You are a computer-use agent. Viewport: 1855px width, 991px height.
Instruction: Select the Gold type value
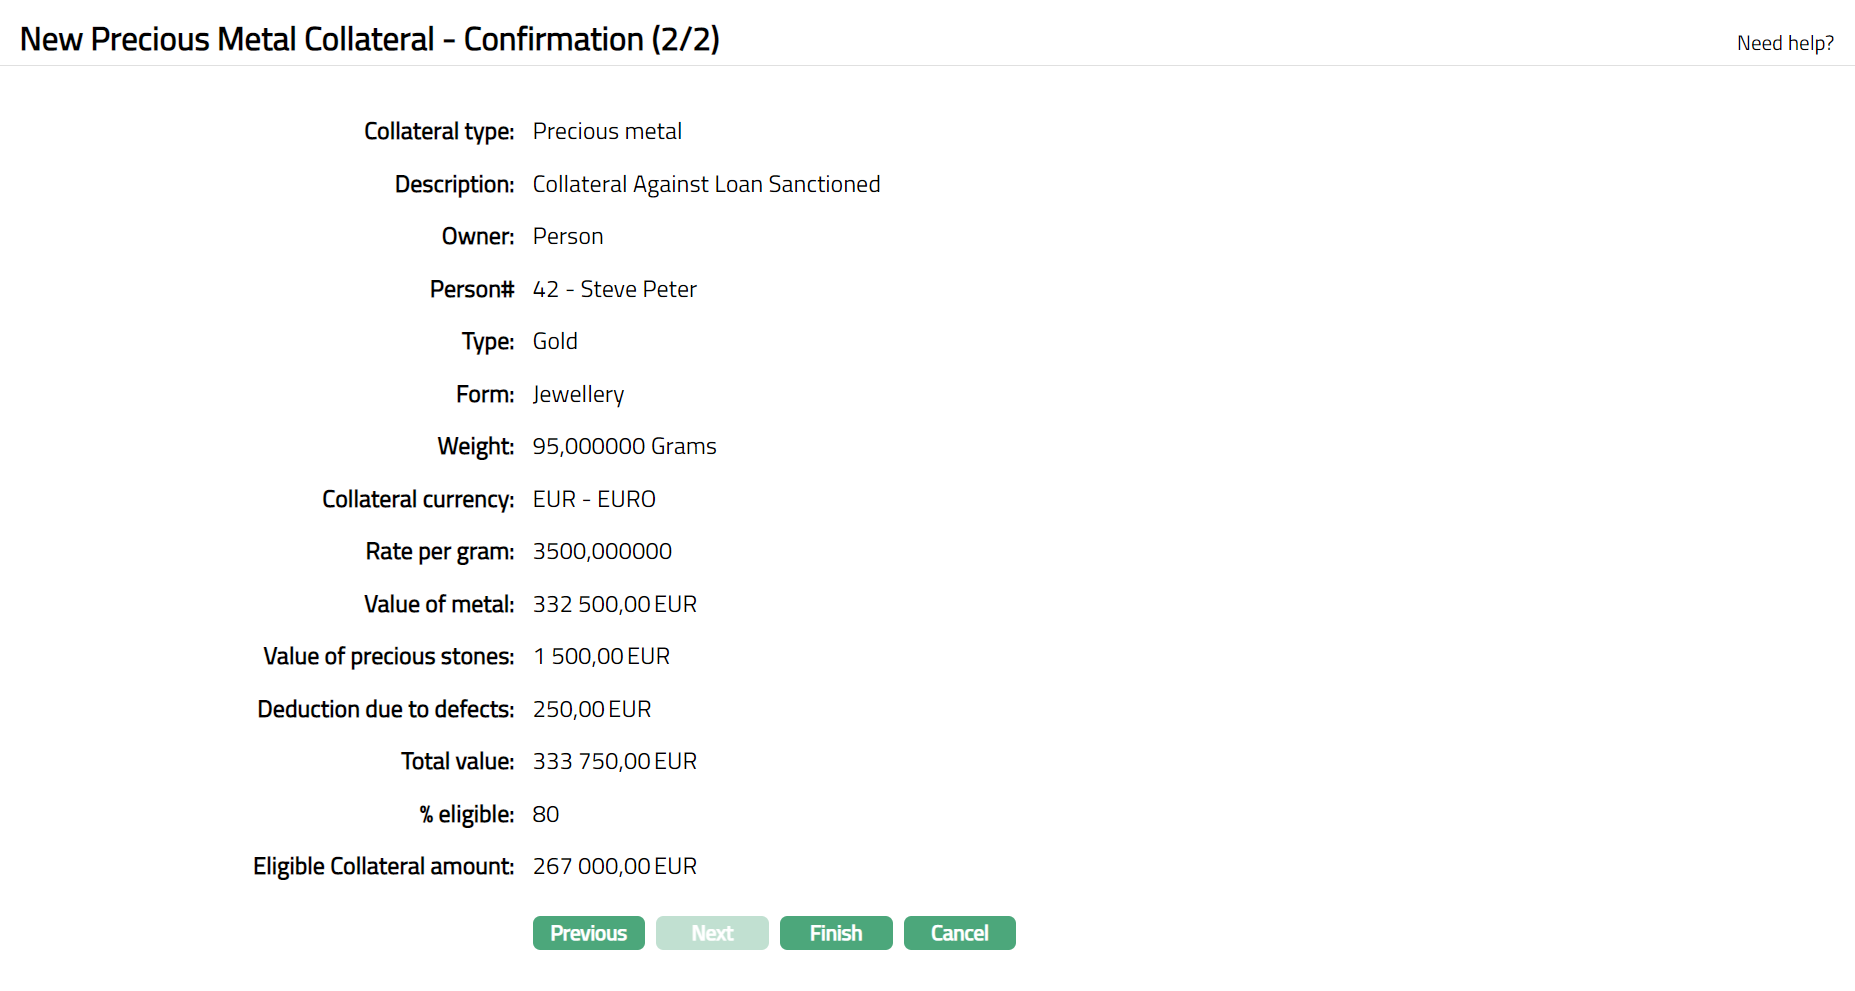point(555,342)
